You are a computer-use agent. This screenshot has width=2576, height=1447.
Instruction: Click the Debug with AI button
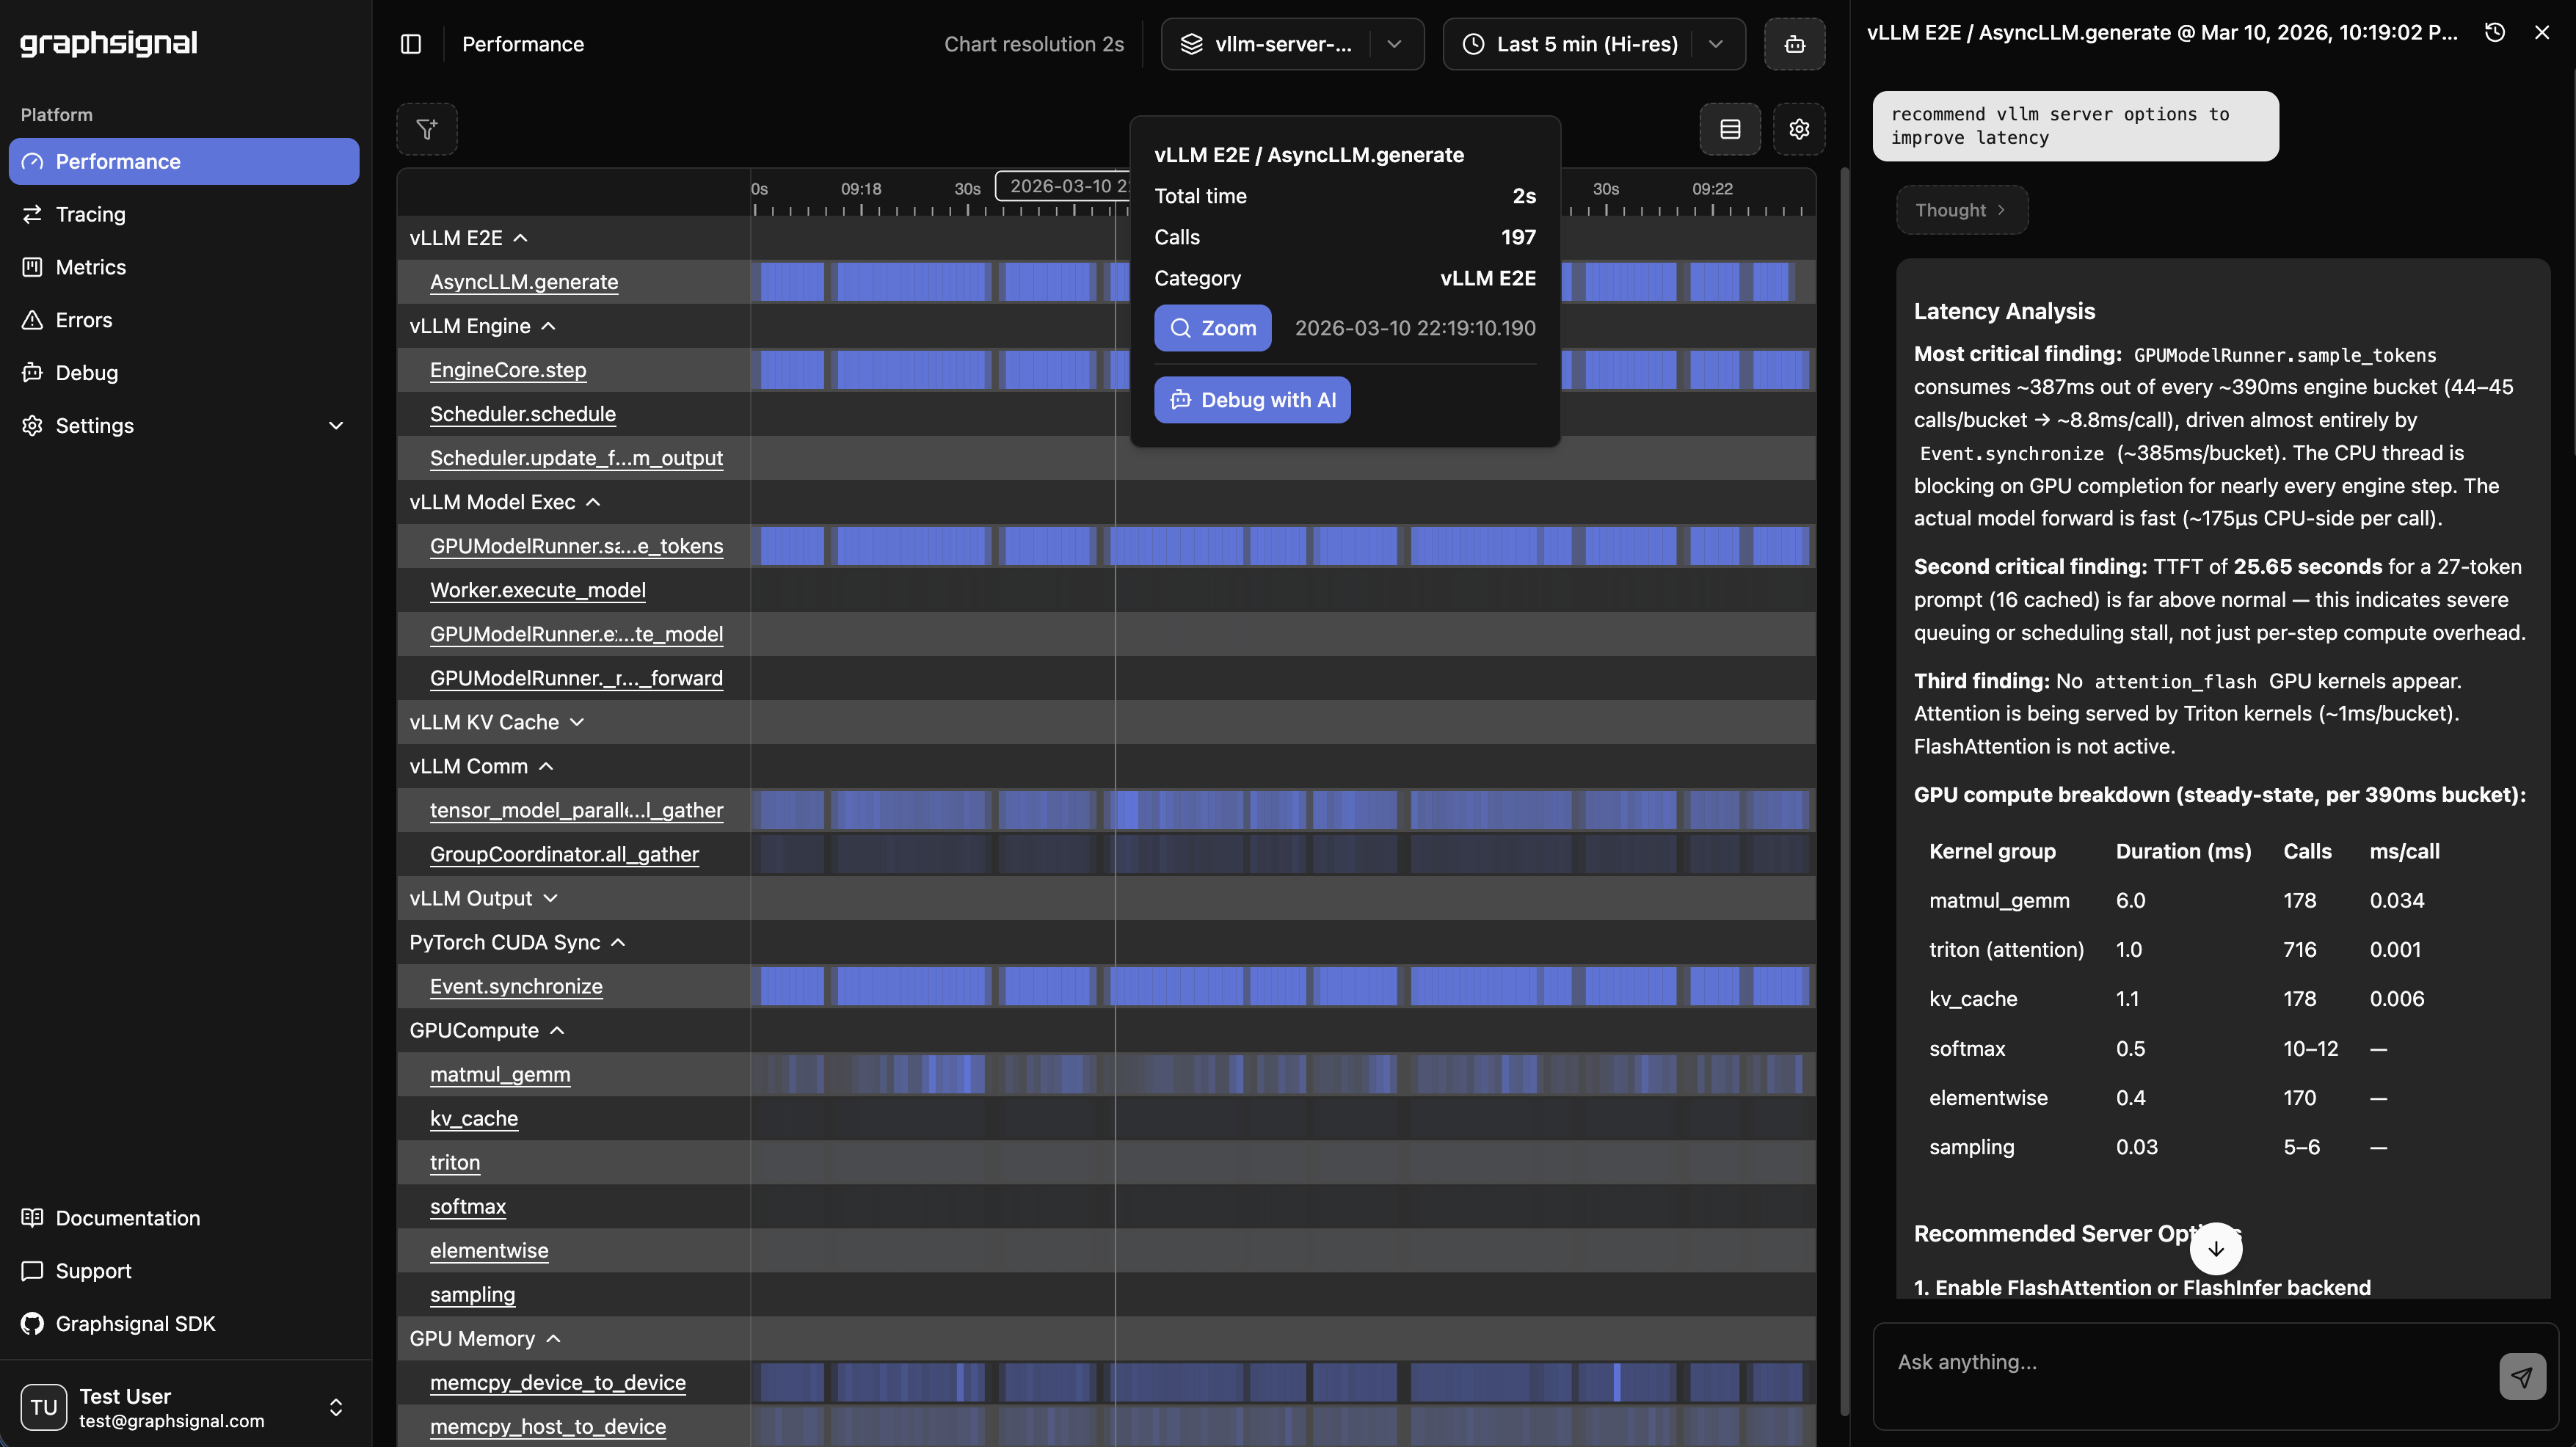coord(1252,399)
